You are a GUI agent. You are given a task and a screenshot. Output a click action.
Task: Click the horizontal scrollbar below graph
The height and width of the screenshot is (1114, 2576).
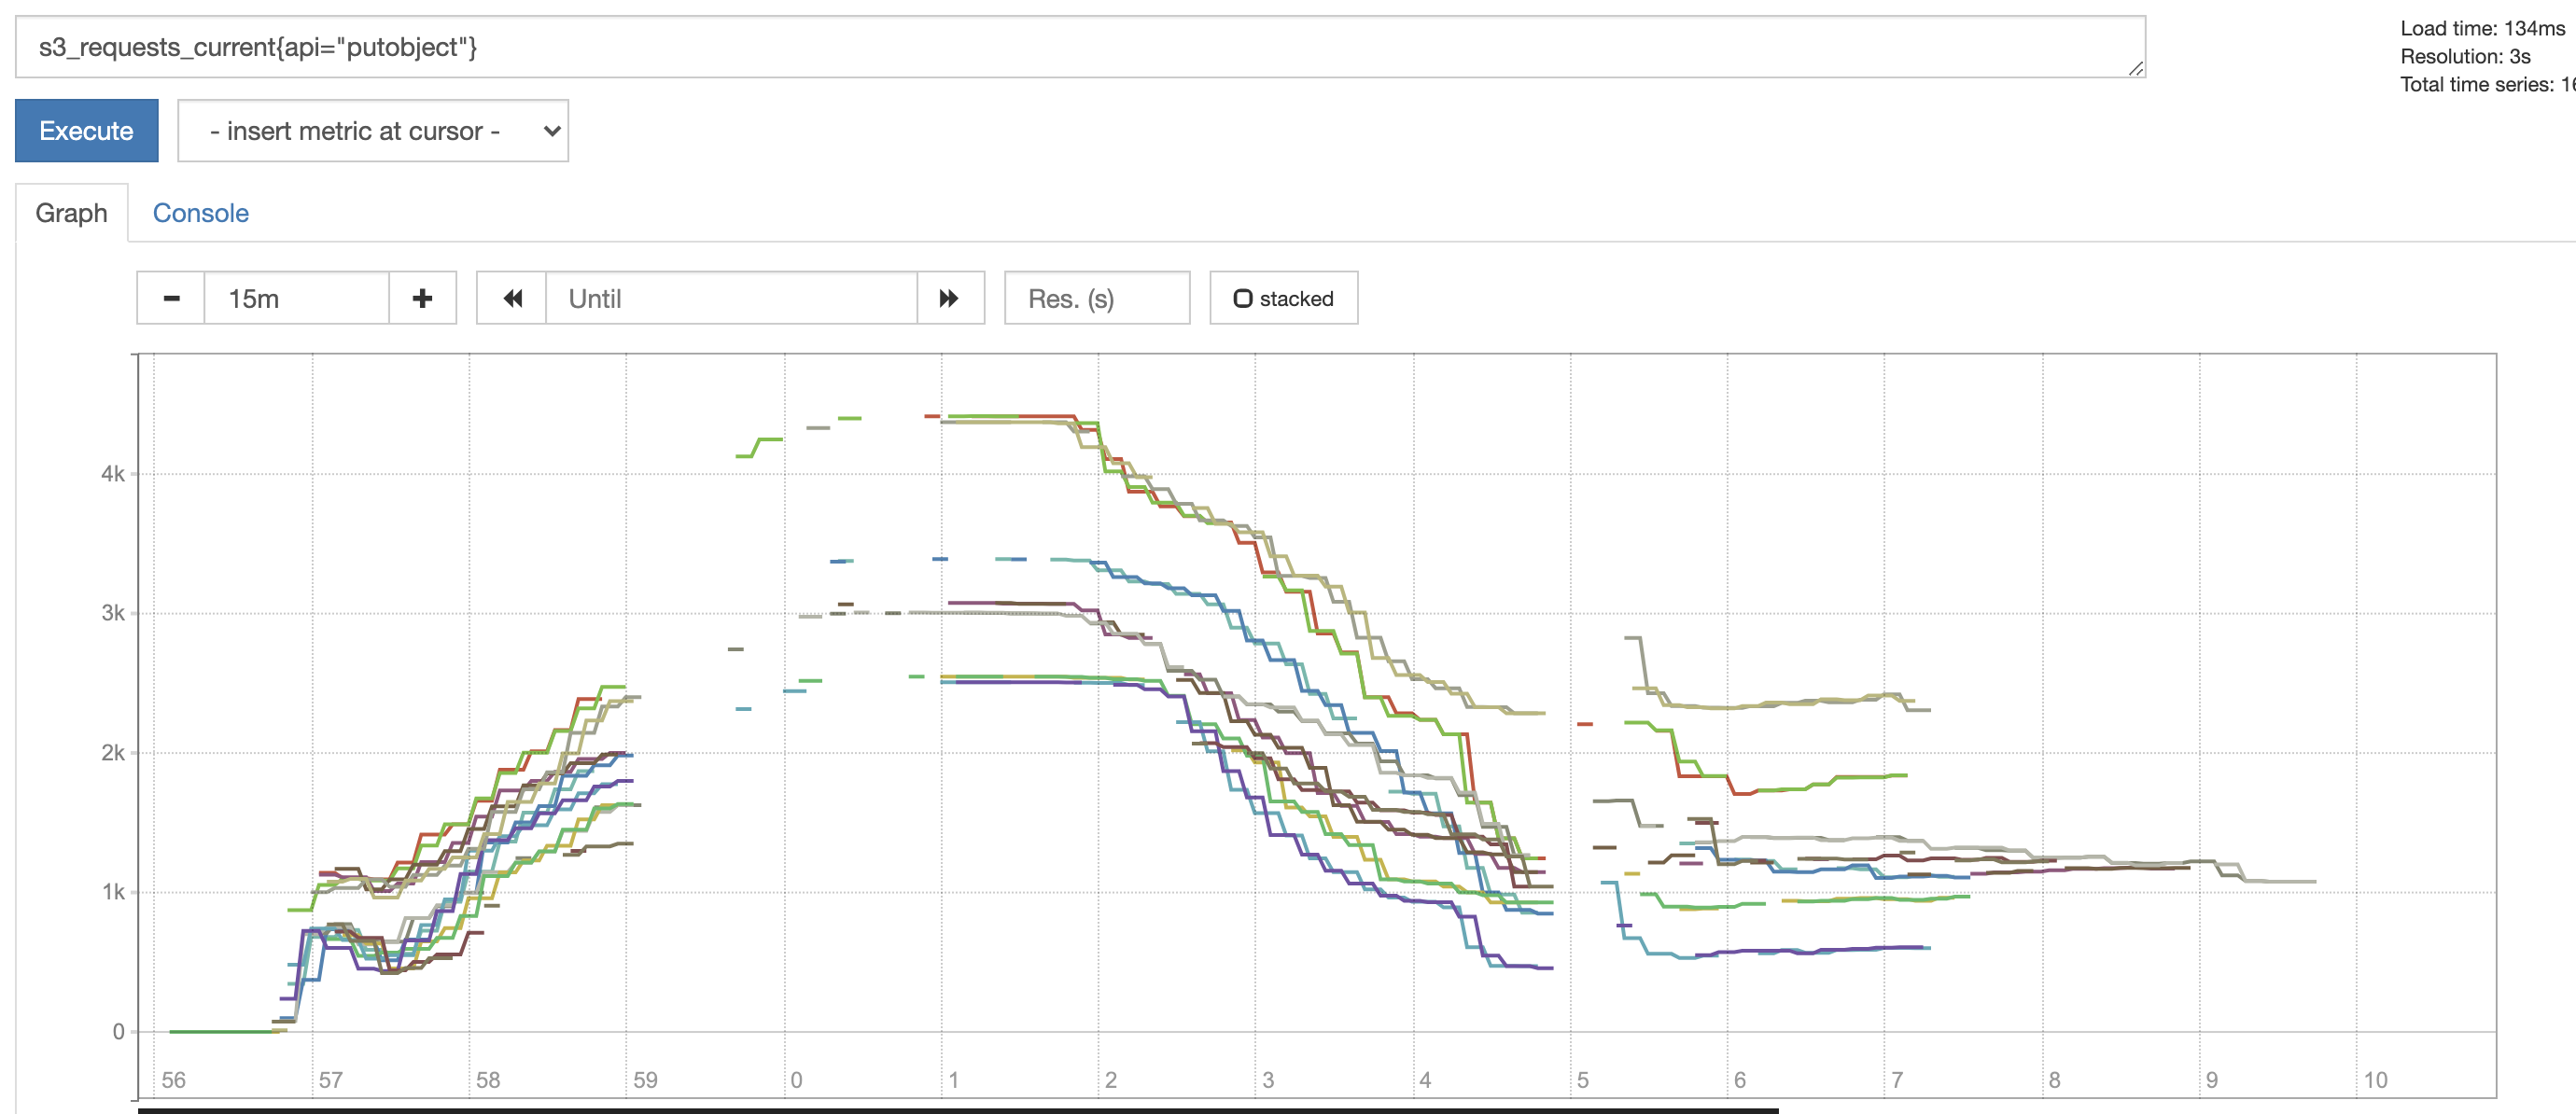[957, 1109]
